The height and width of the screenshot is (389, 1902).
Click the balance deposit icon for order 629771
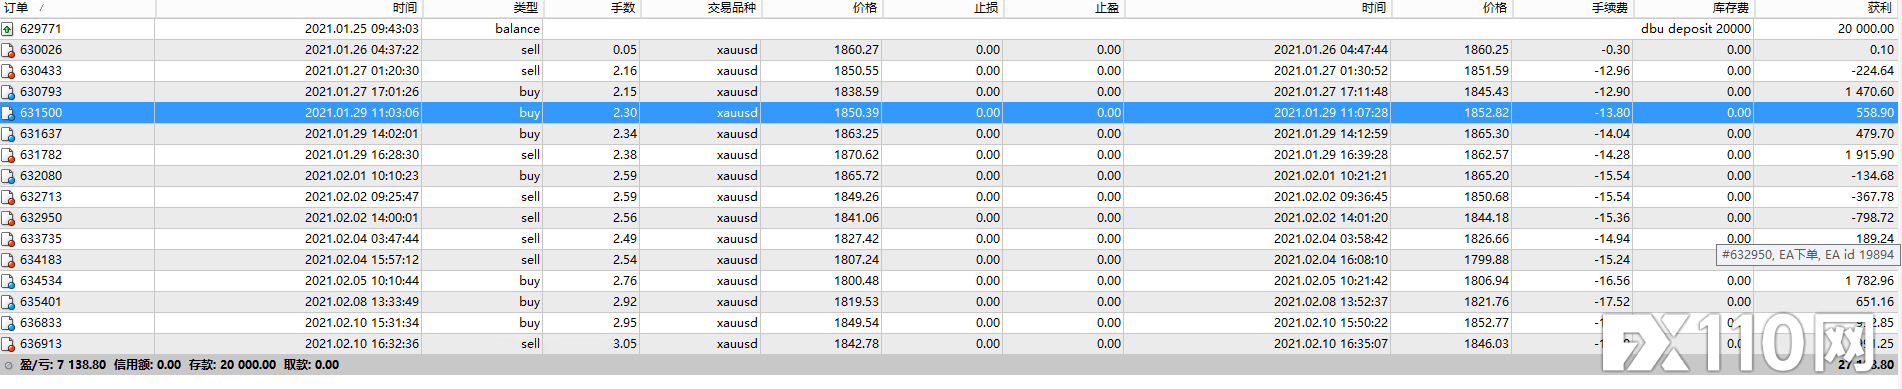click(x=8, y=29)
